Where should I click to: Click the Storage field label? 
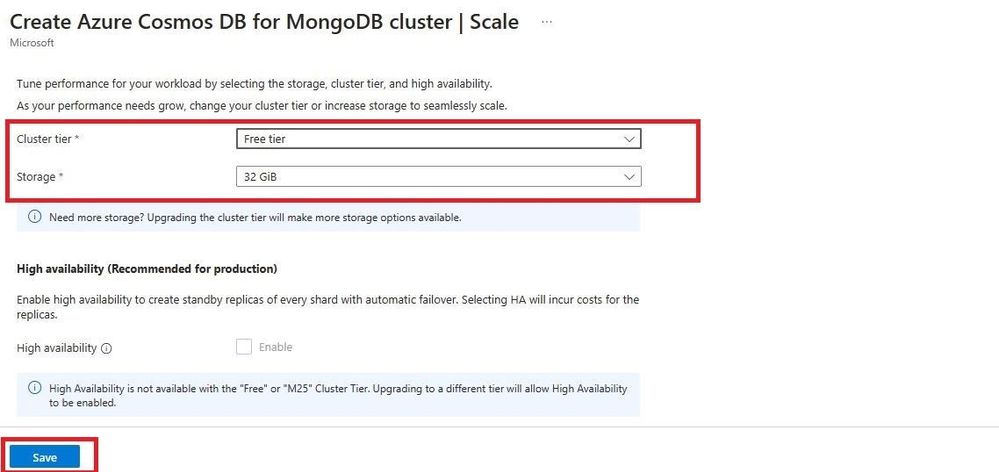click(x=40, y=176)
